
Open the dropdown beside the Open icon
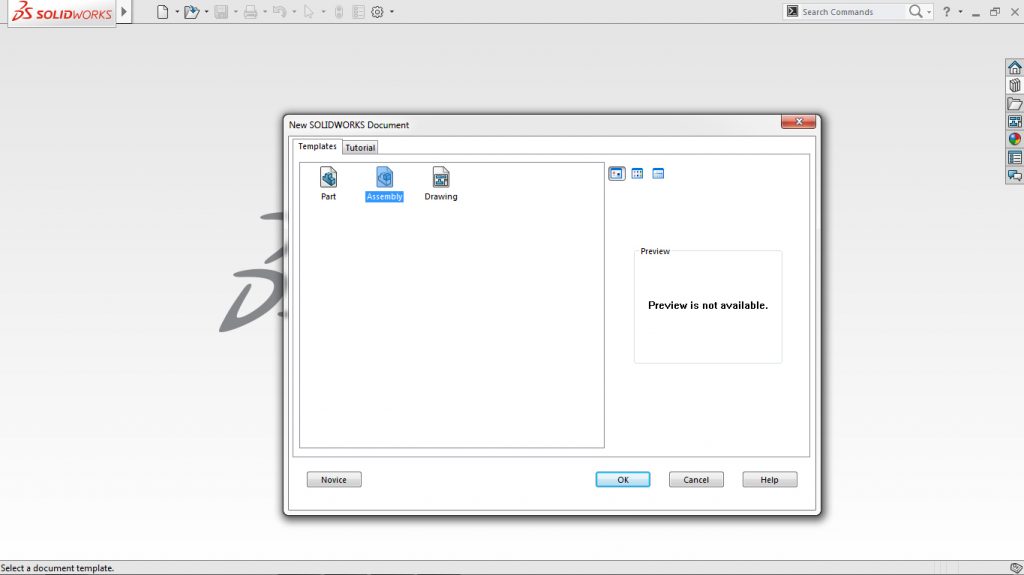206,12
